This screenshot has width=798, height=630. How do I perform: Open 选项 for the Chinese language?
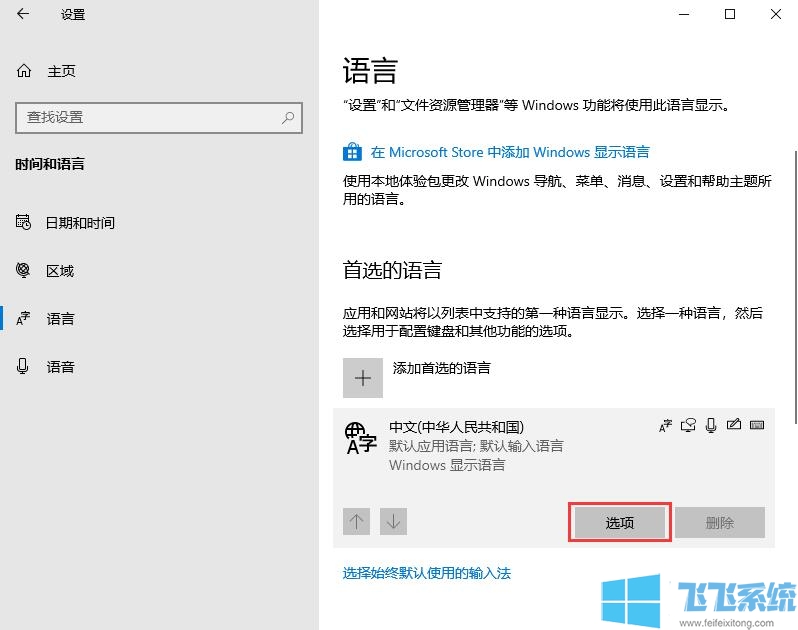coord(619,522)
